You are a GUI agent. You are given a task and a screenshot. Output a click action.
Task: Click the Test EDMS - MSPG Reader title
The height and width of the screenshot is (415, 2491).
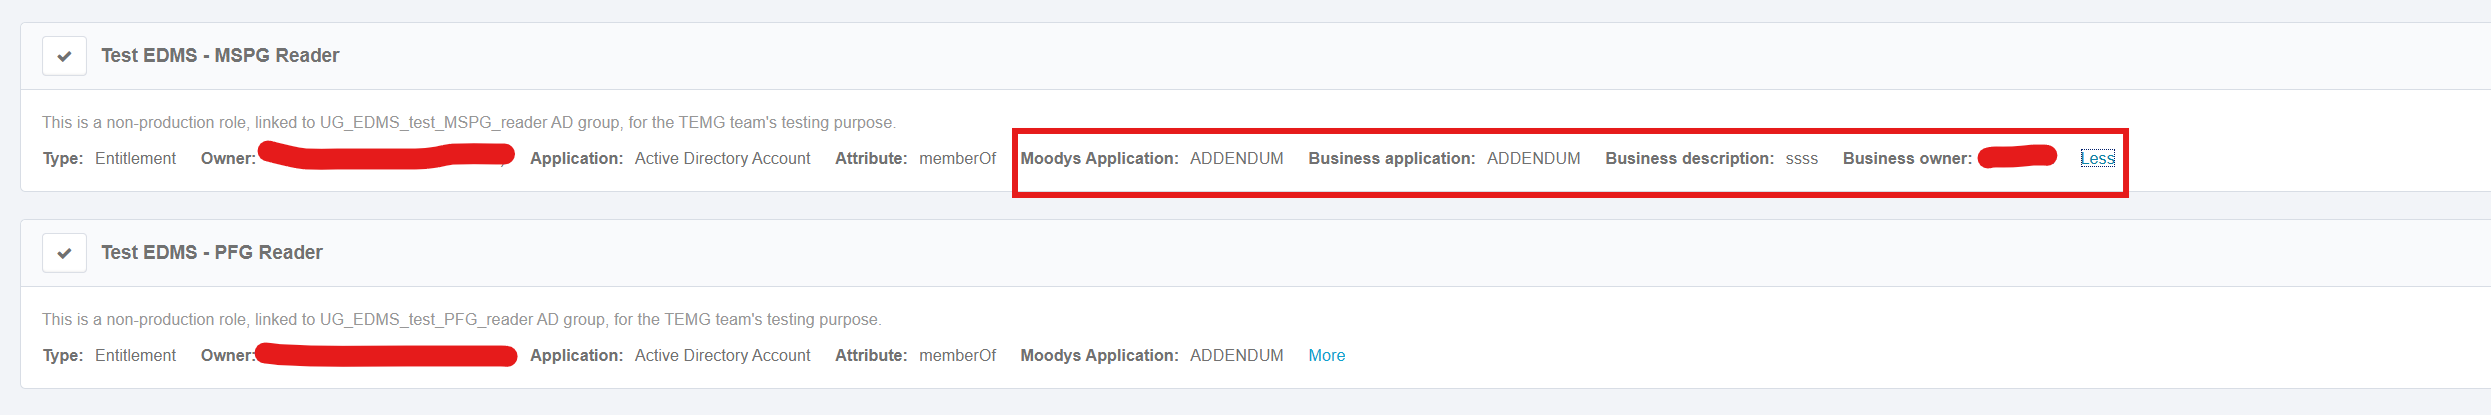pos(220,56)
